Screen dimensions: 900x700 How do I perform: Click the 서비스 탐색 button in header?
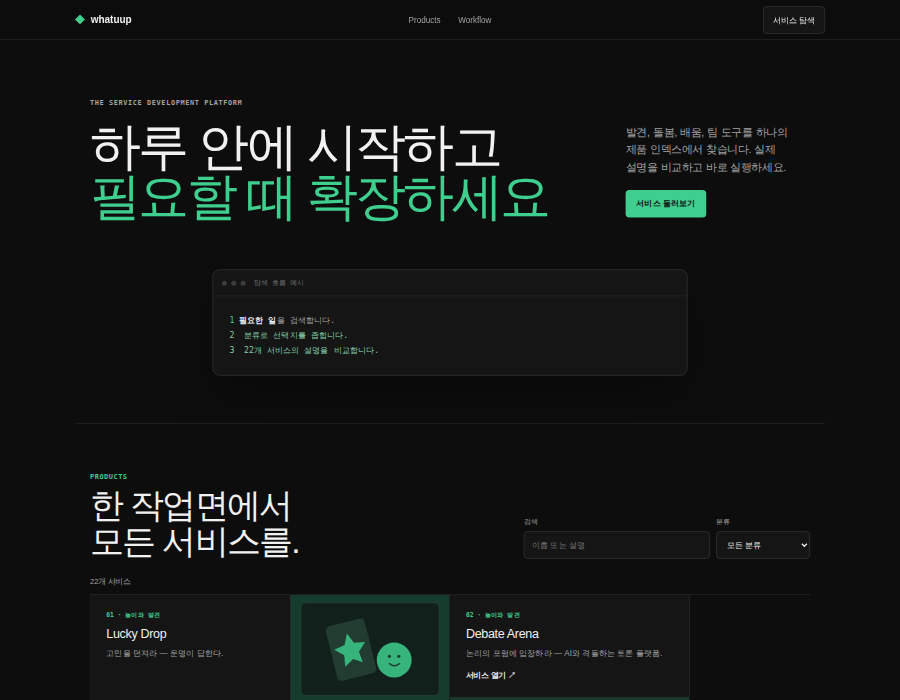click(x=793, y=20)
